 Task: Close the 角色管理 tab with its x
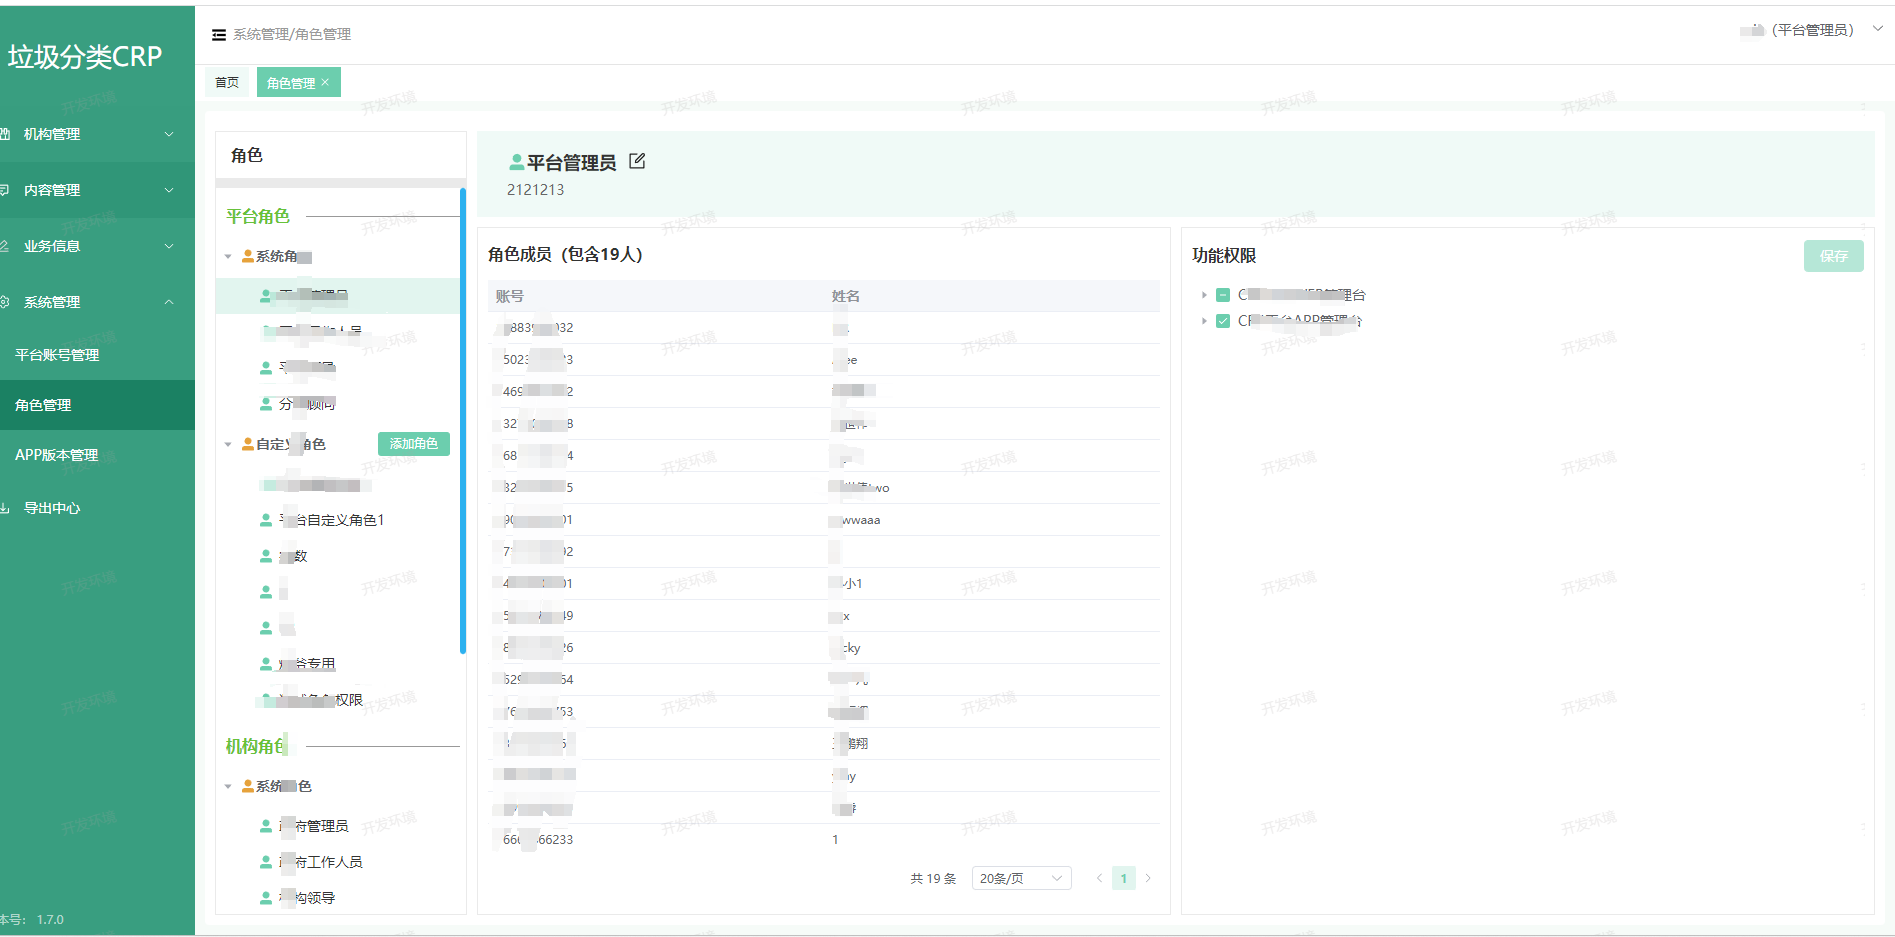(325, 83)
